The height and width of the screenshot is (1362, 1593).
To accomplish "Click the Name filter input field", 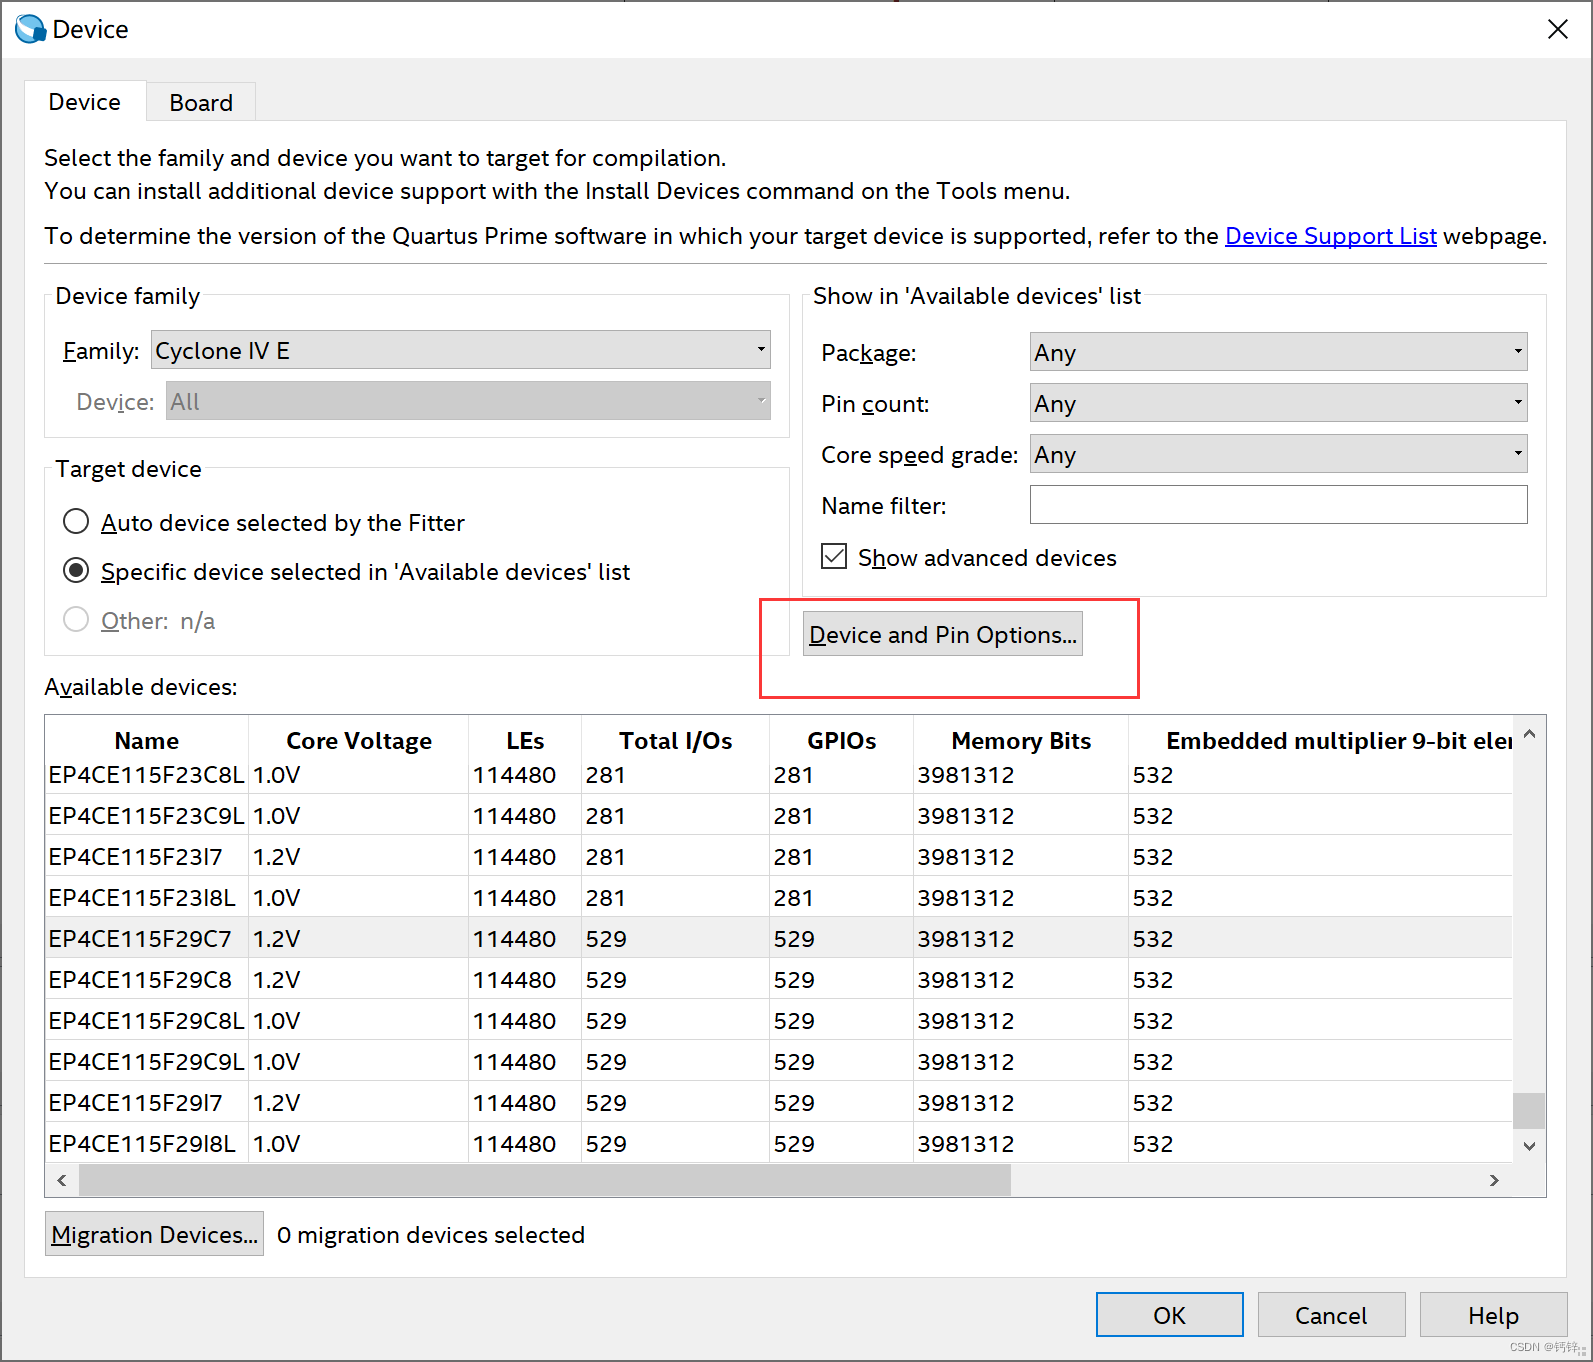I will 1278,505.
